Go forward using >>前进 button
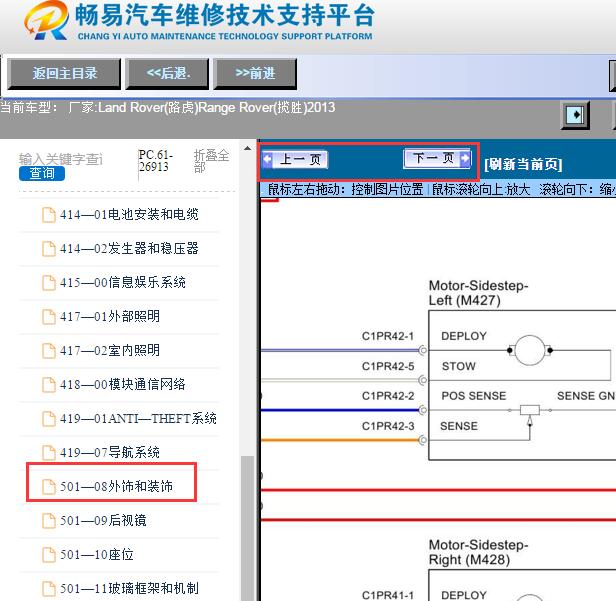This screenshot has width=616, height=601. (255, 73)
